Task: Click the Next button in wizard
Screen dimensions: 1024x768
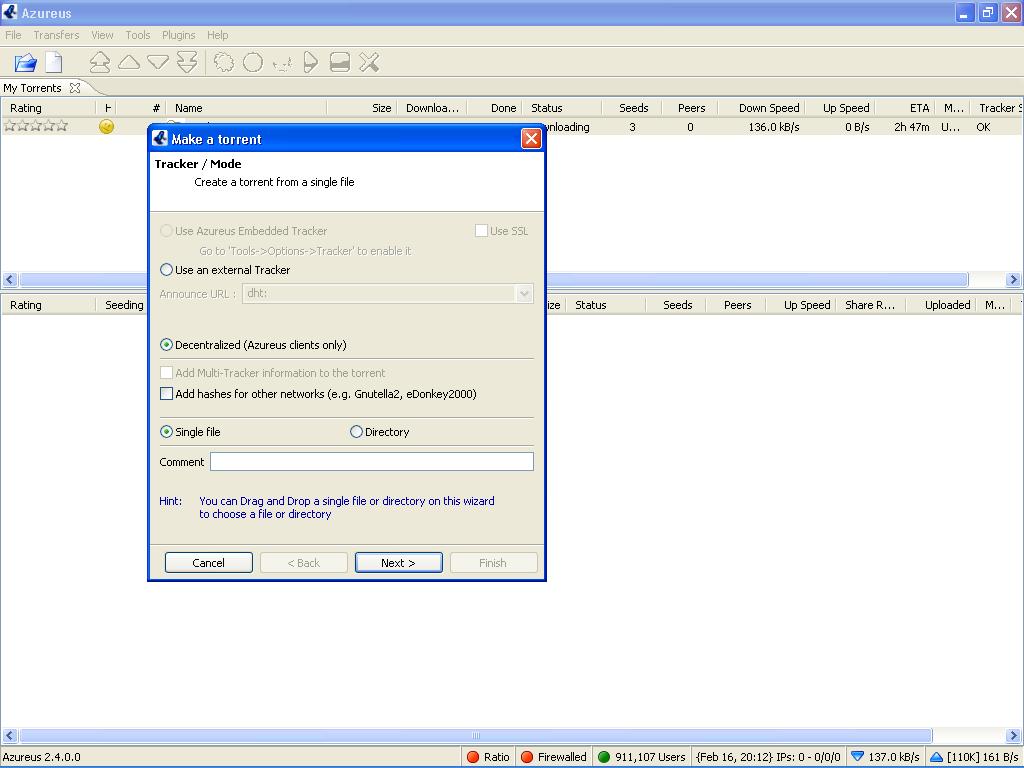Action: click(398, 563)
